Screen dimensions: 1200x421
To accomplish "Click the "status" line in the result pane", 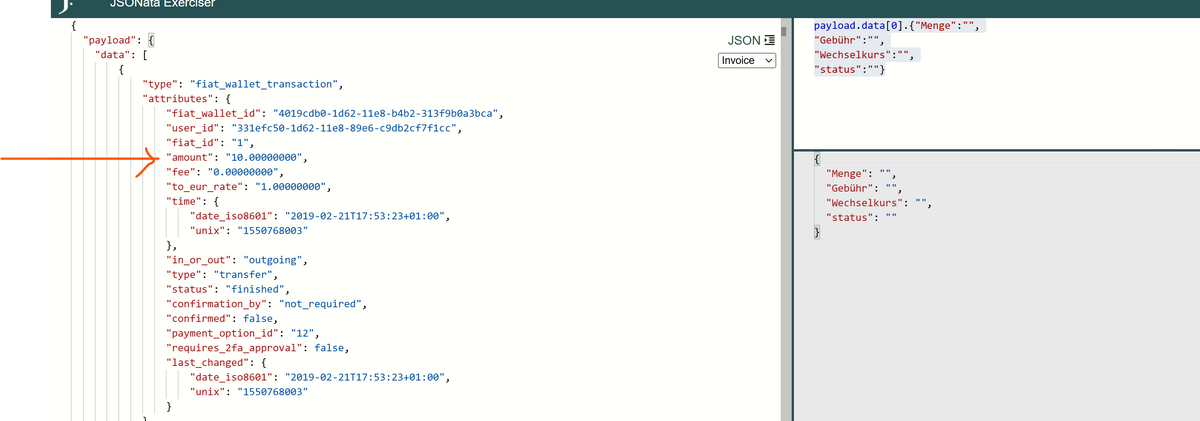I will coord(861,217).
